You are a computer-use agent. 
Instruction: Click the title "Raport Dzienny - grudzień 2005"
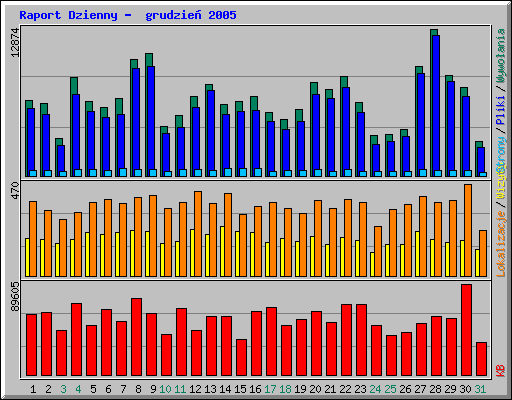[x=128, y=15]
